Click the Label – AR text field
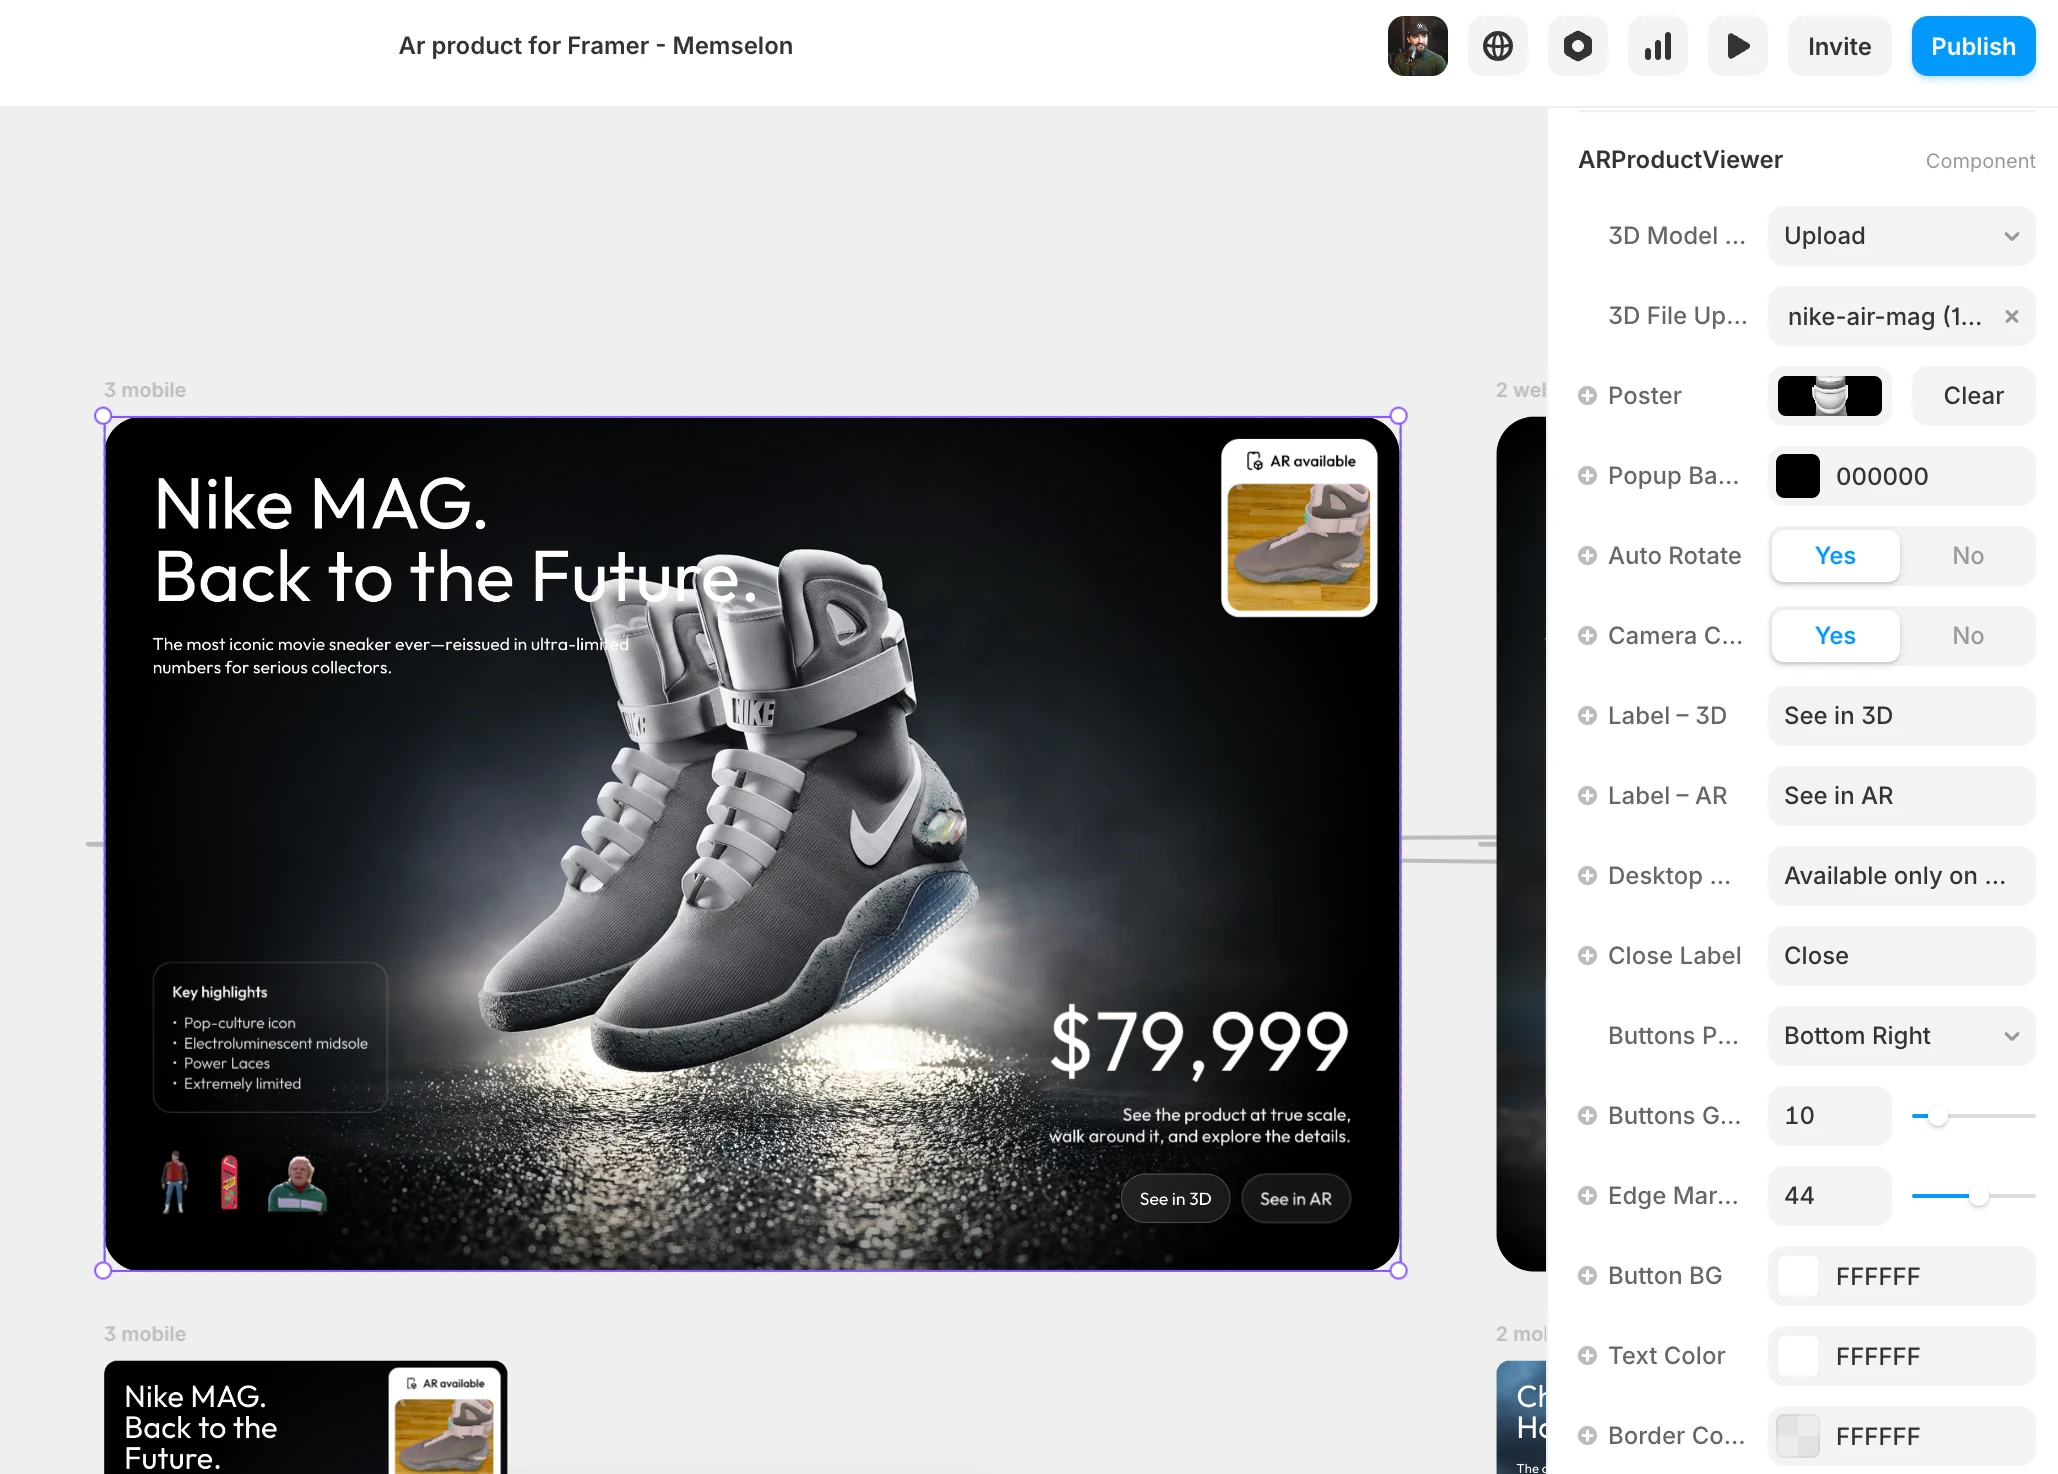The image size is (2058, 1474). (1901, 796)
